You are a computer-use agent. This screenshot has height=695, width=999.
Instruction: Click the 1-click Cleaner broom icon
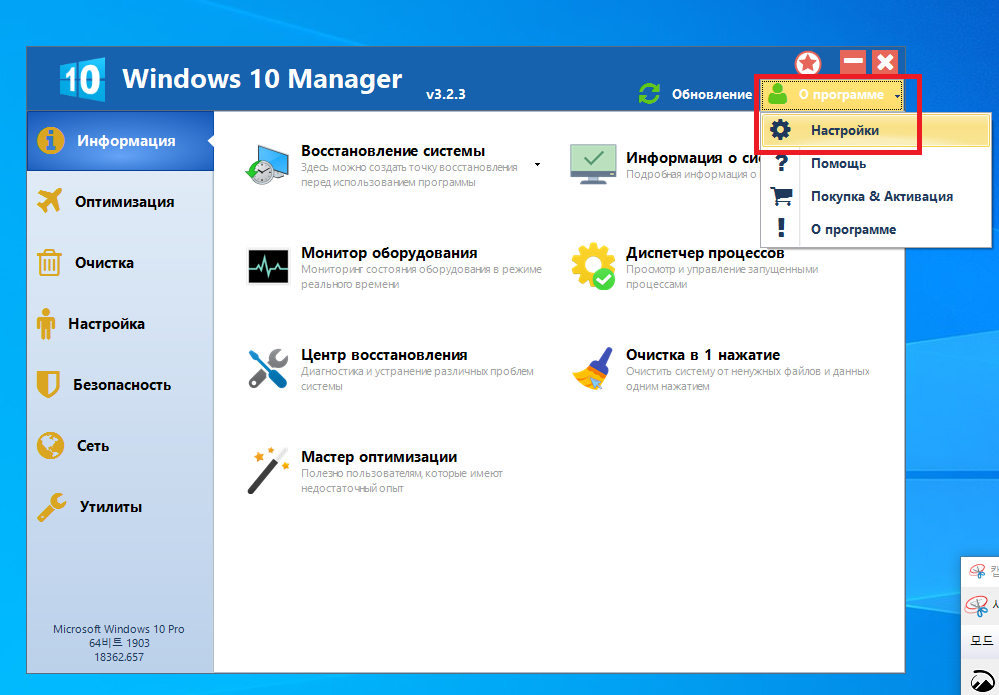point(592,369)
